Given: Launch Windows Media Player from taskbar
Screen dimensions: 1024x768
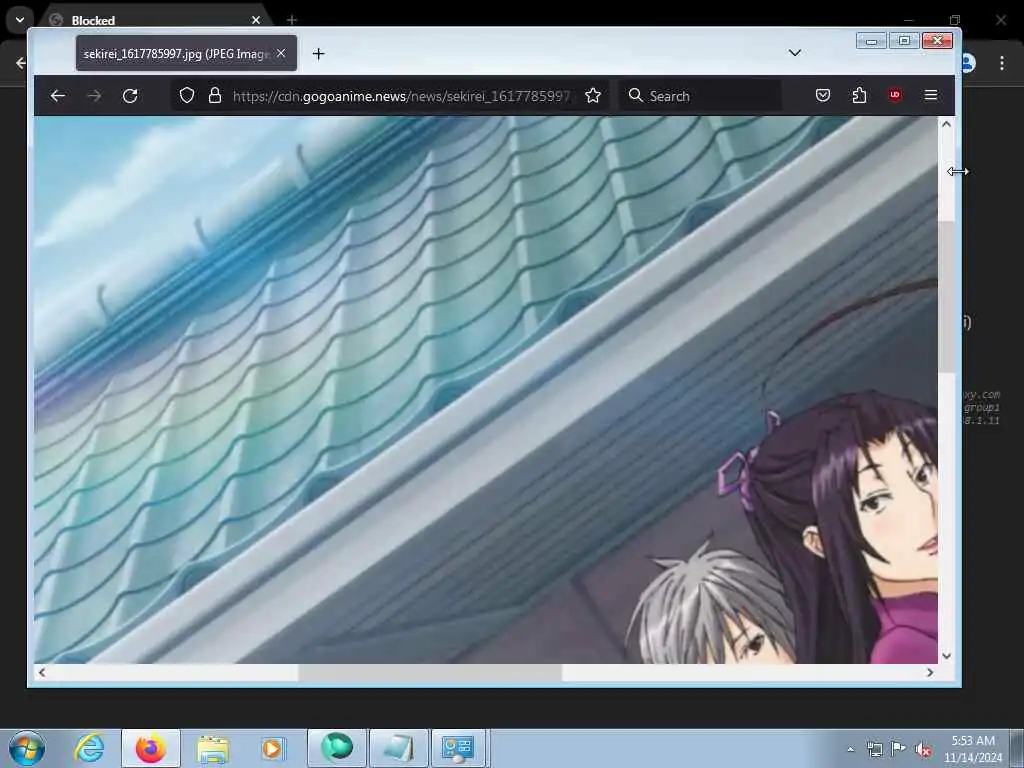Looking at the screenshot, I should coord(272,748).
